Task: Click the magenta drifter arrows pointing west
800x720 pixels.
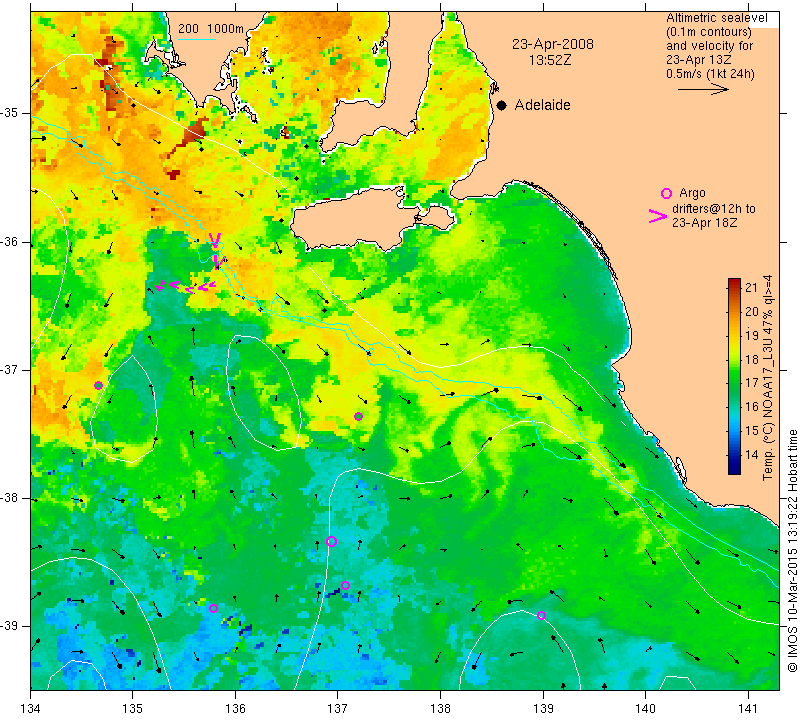Action: tap(186, 287)
